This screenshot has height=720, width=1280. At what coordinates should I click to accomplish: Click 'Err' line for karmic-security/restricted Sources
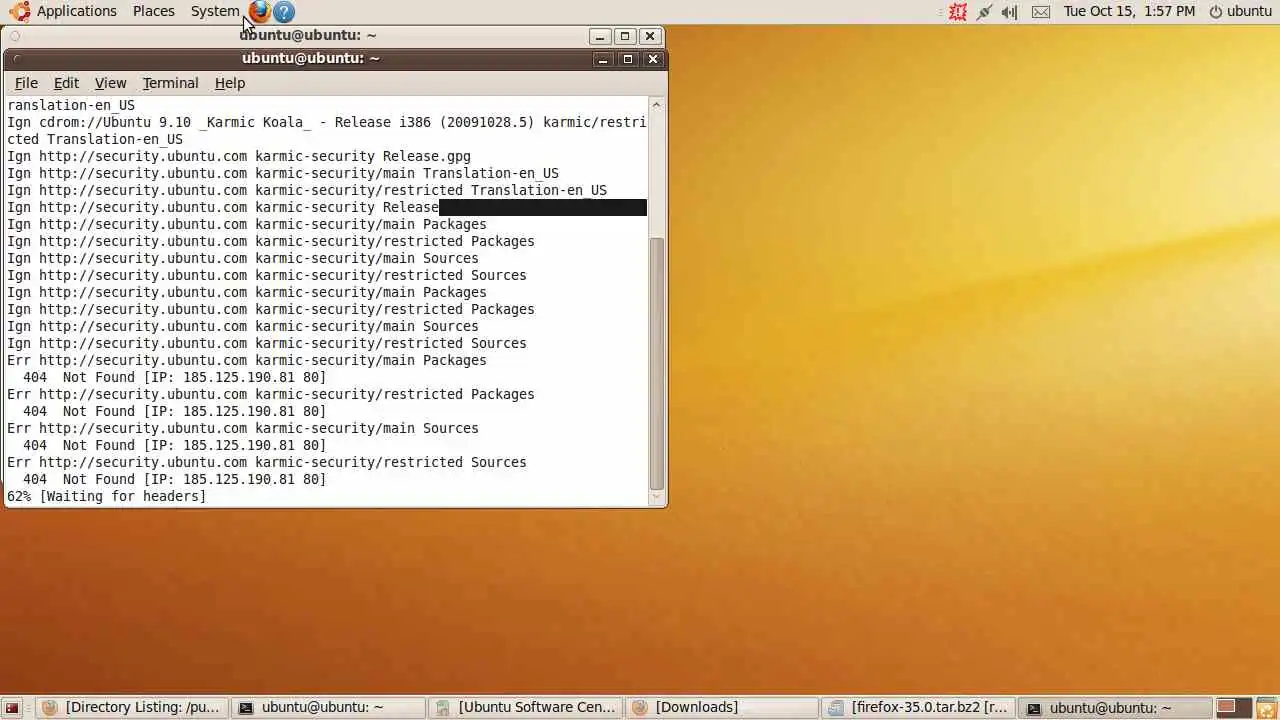(267, 462)
